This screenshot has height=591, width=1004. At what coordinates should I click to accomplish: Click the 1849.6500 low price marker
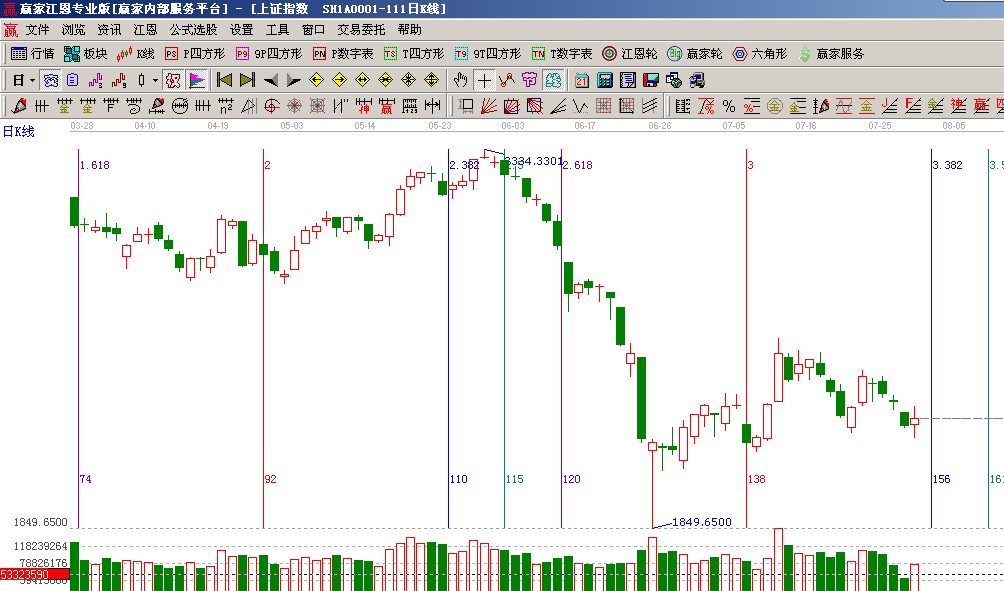[x=701, y=522]
